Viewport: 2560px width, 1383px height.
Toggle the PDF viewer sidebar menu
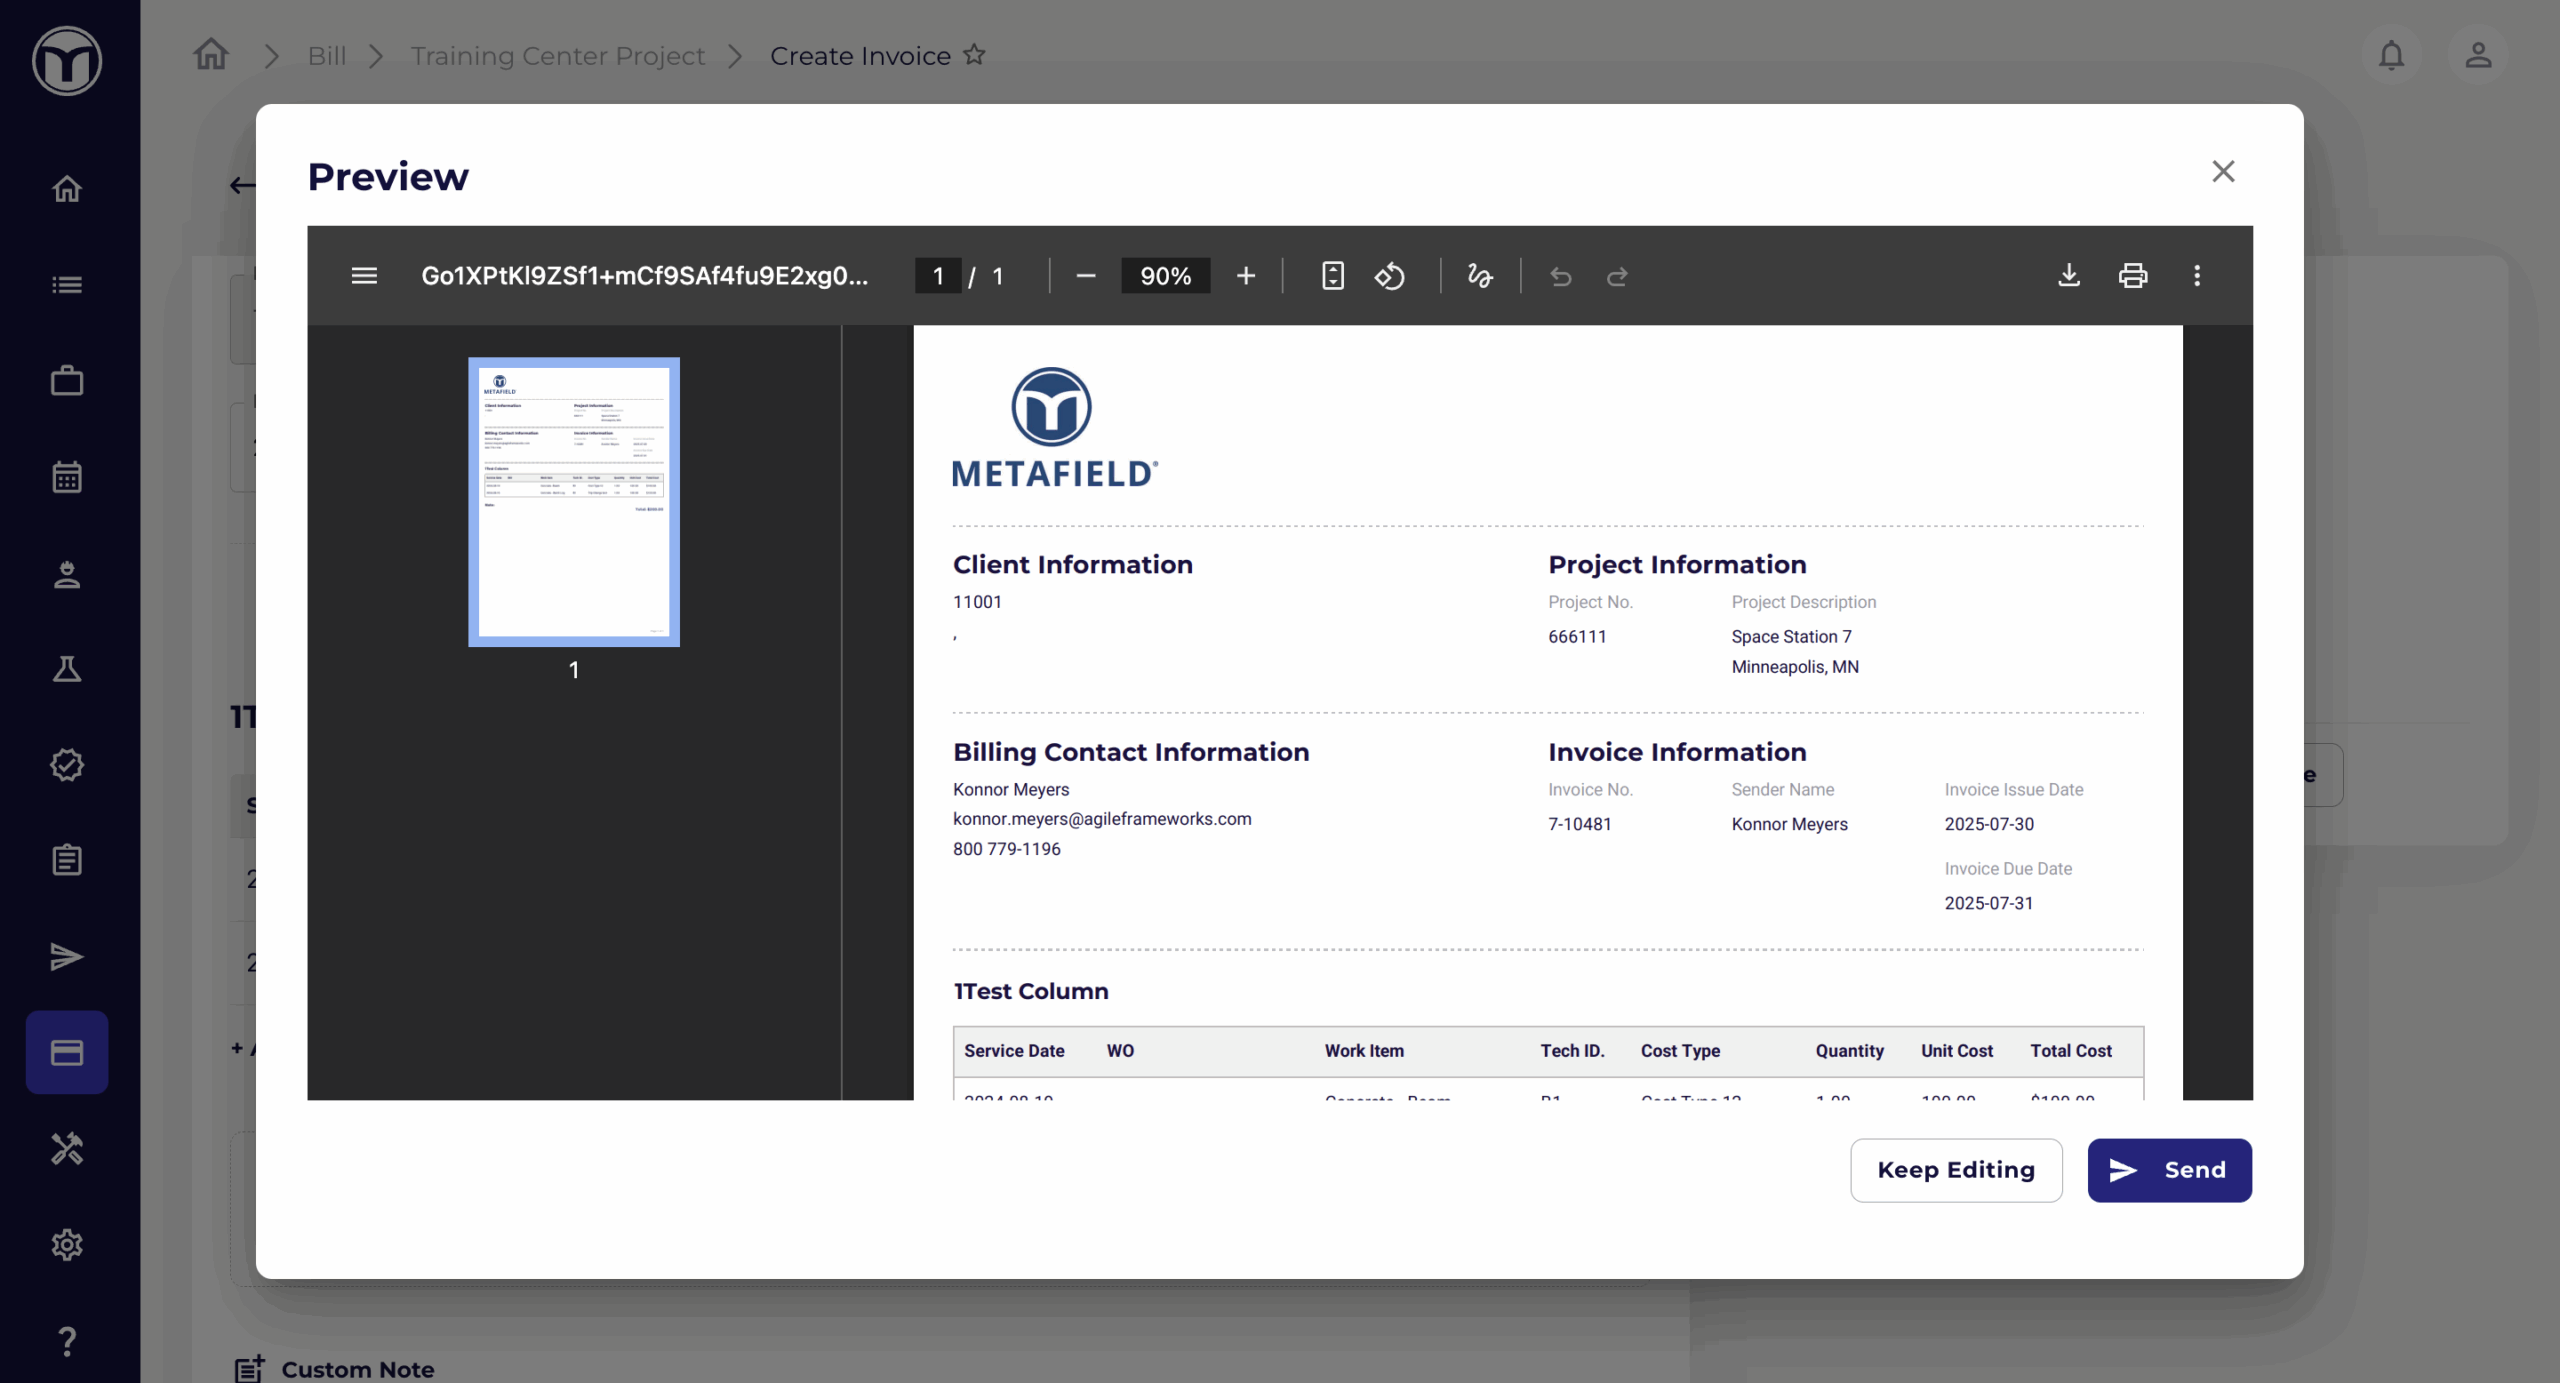tap(364, 275)
